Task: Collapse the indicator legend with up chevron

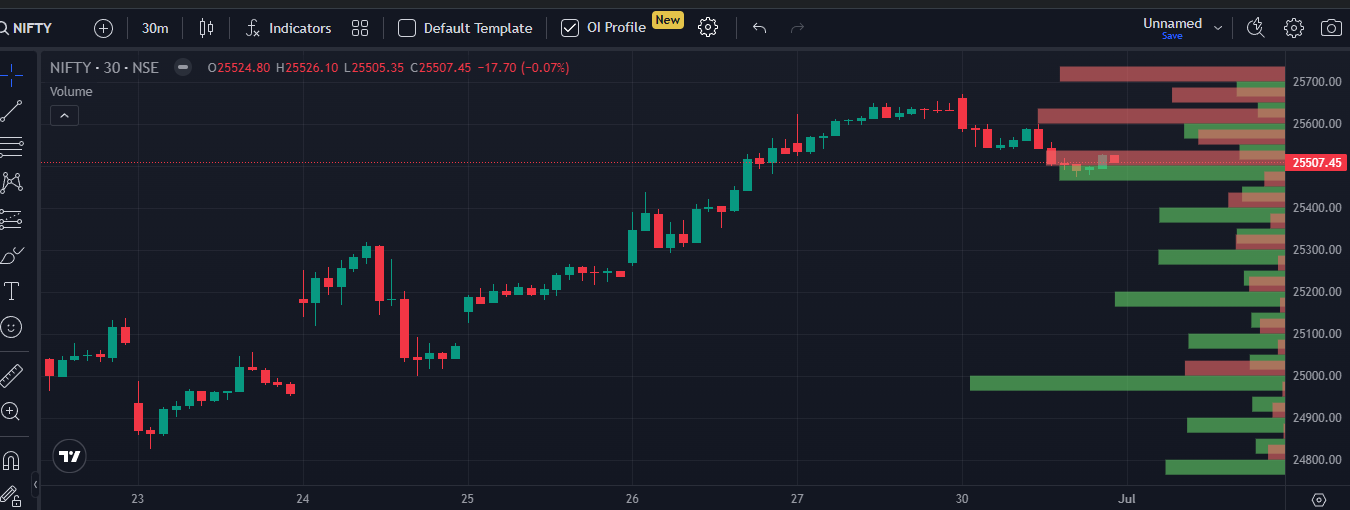Action: pos(64,116)
